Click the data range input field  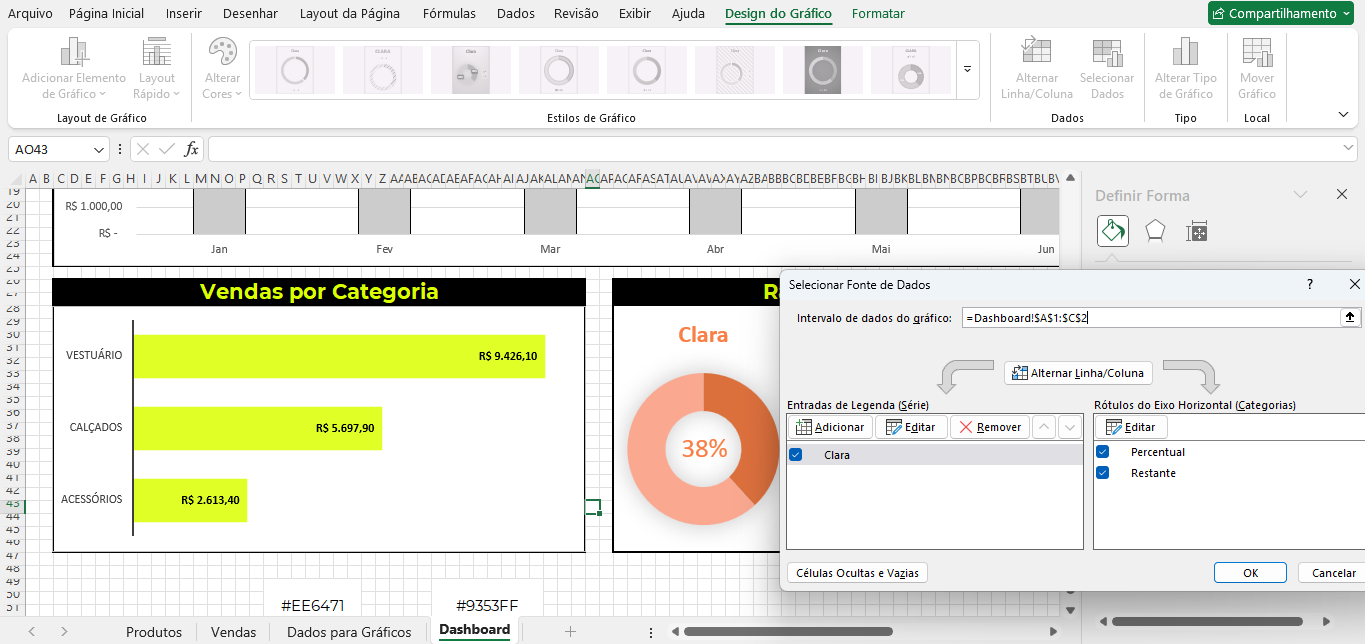point(1150,317)
